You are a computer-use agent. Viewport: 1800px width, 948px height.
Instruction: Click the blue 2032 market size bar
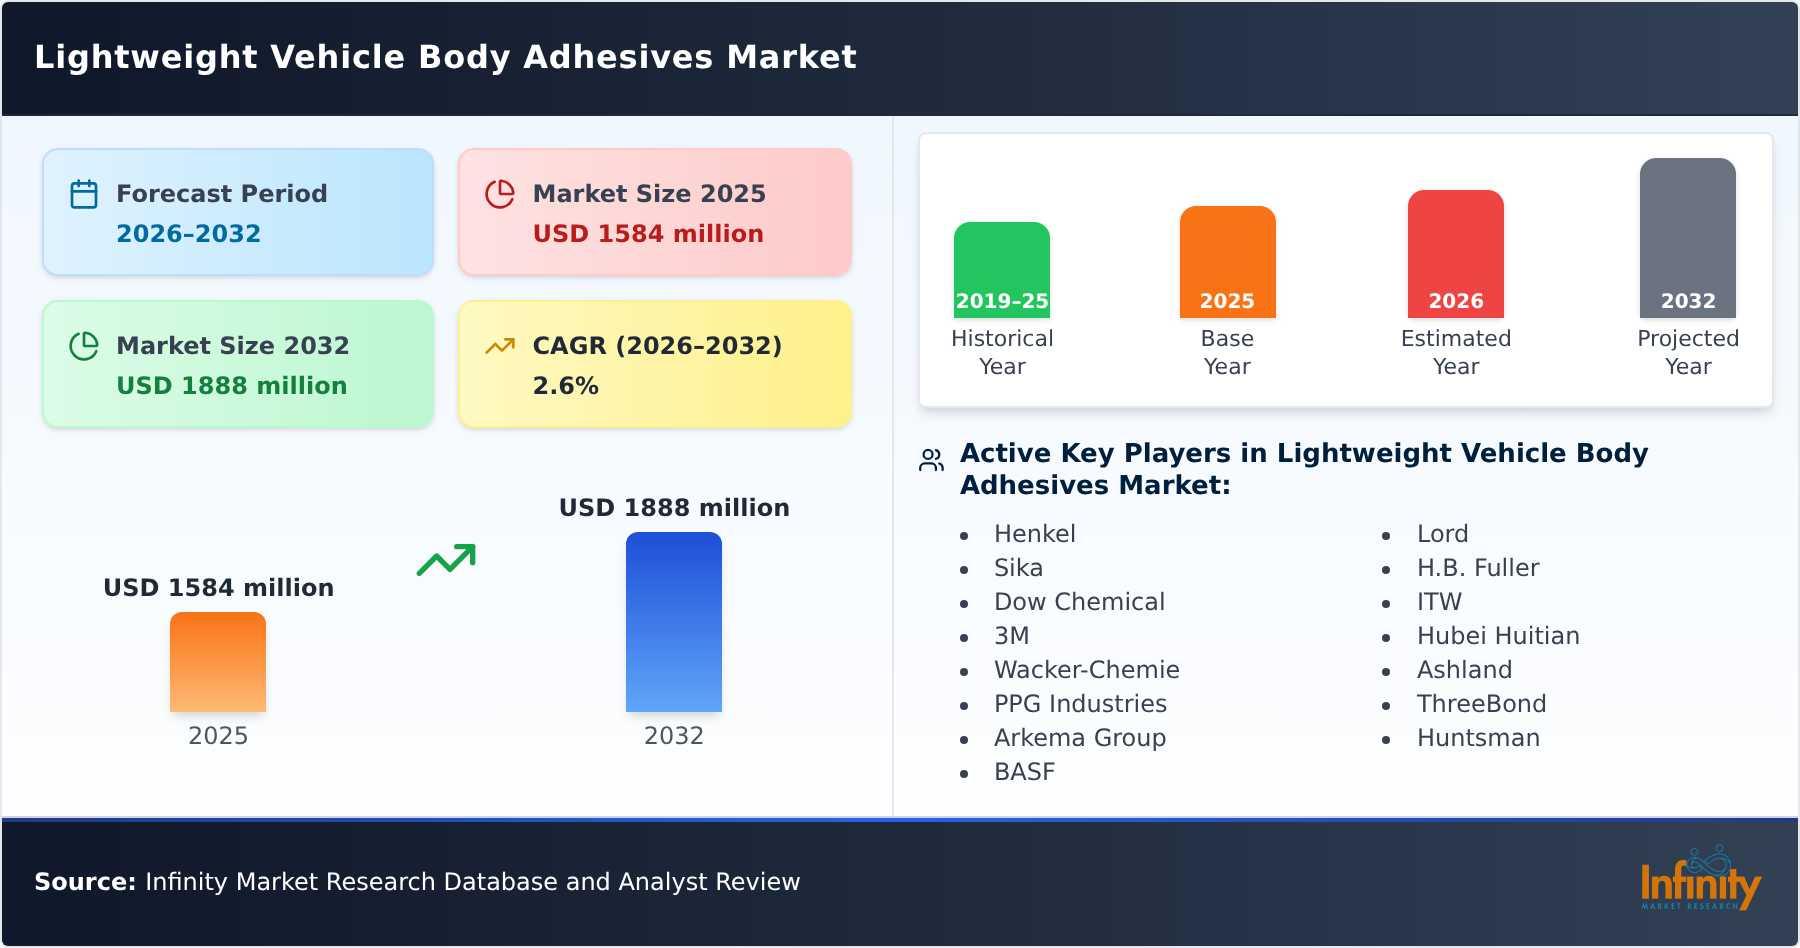coord(674,622)
